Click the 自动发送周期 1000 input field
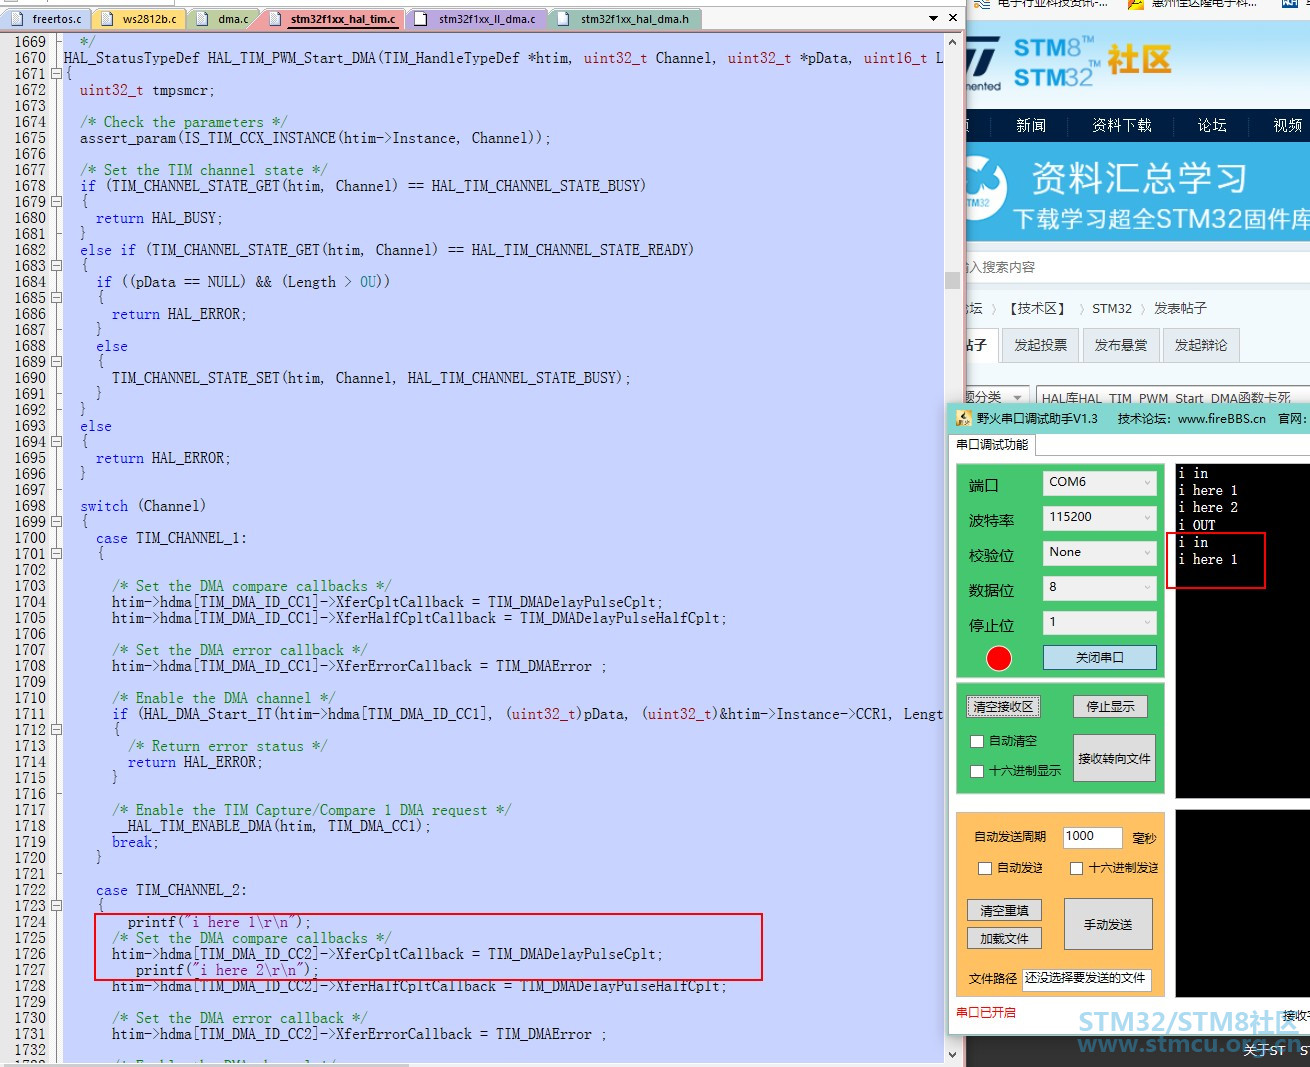1310x1067 pixels. pyautogui.click(x=1092, y=836)
